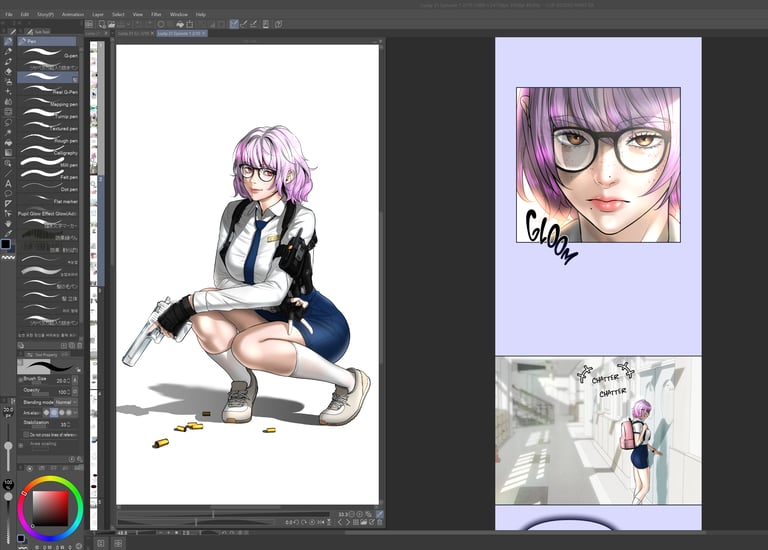Select the Eraser tool in the toolbox
This screenshot has width=768, height=550.
[8, 72]
